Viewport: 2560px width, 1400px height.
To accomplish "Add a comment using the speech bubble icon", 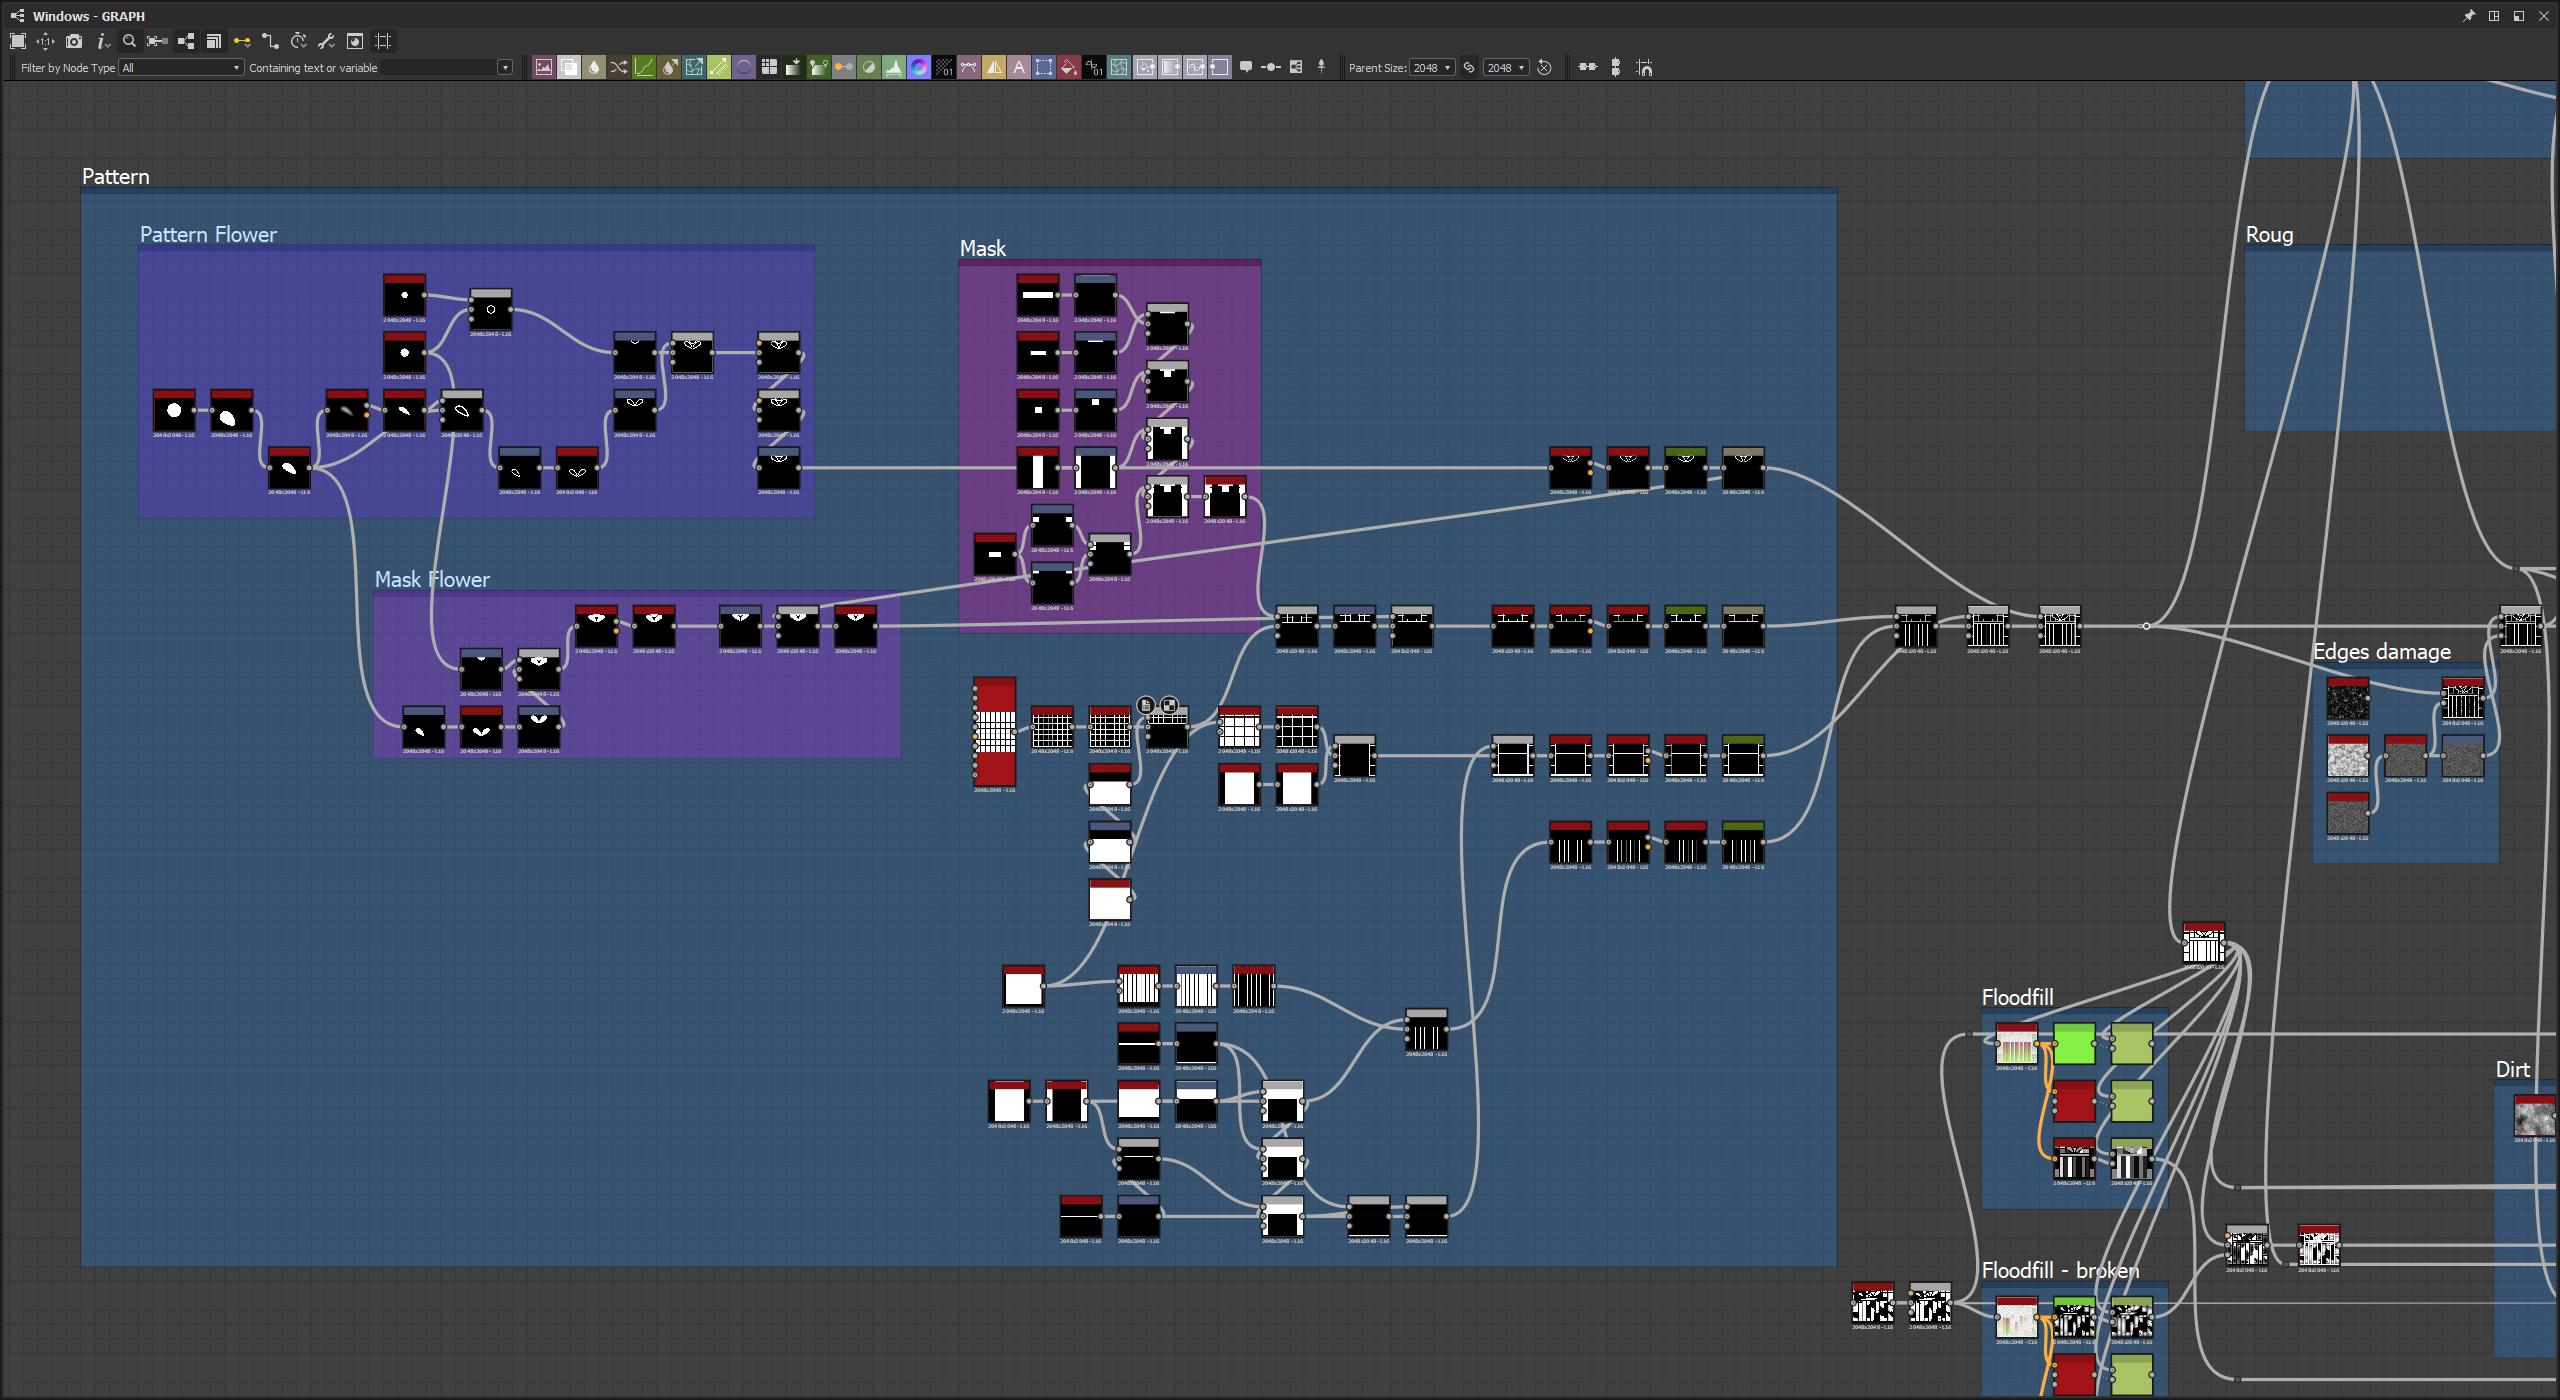I will click(1246, 68).
